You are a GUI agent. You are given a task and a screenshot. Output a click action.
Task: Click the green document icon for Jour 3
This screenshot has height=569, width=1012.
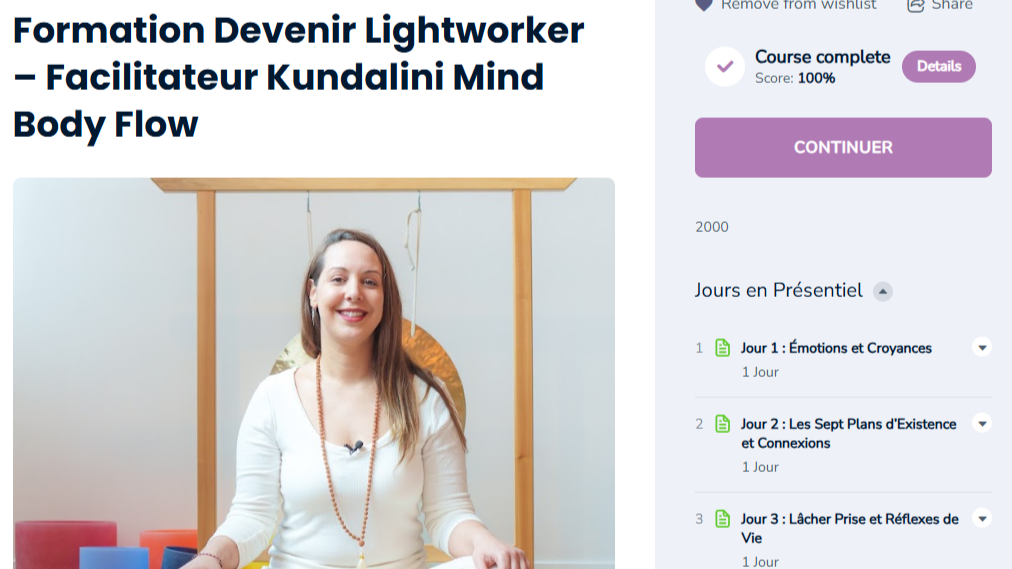(x=722, y=519)
